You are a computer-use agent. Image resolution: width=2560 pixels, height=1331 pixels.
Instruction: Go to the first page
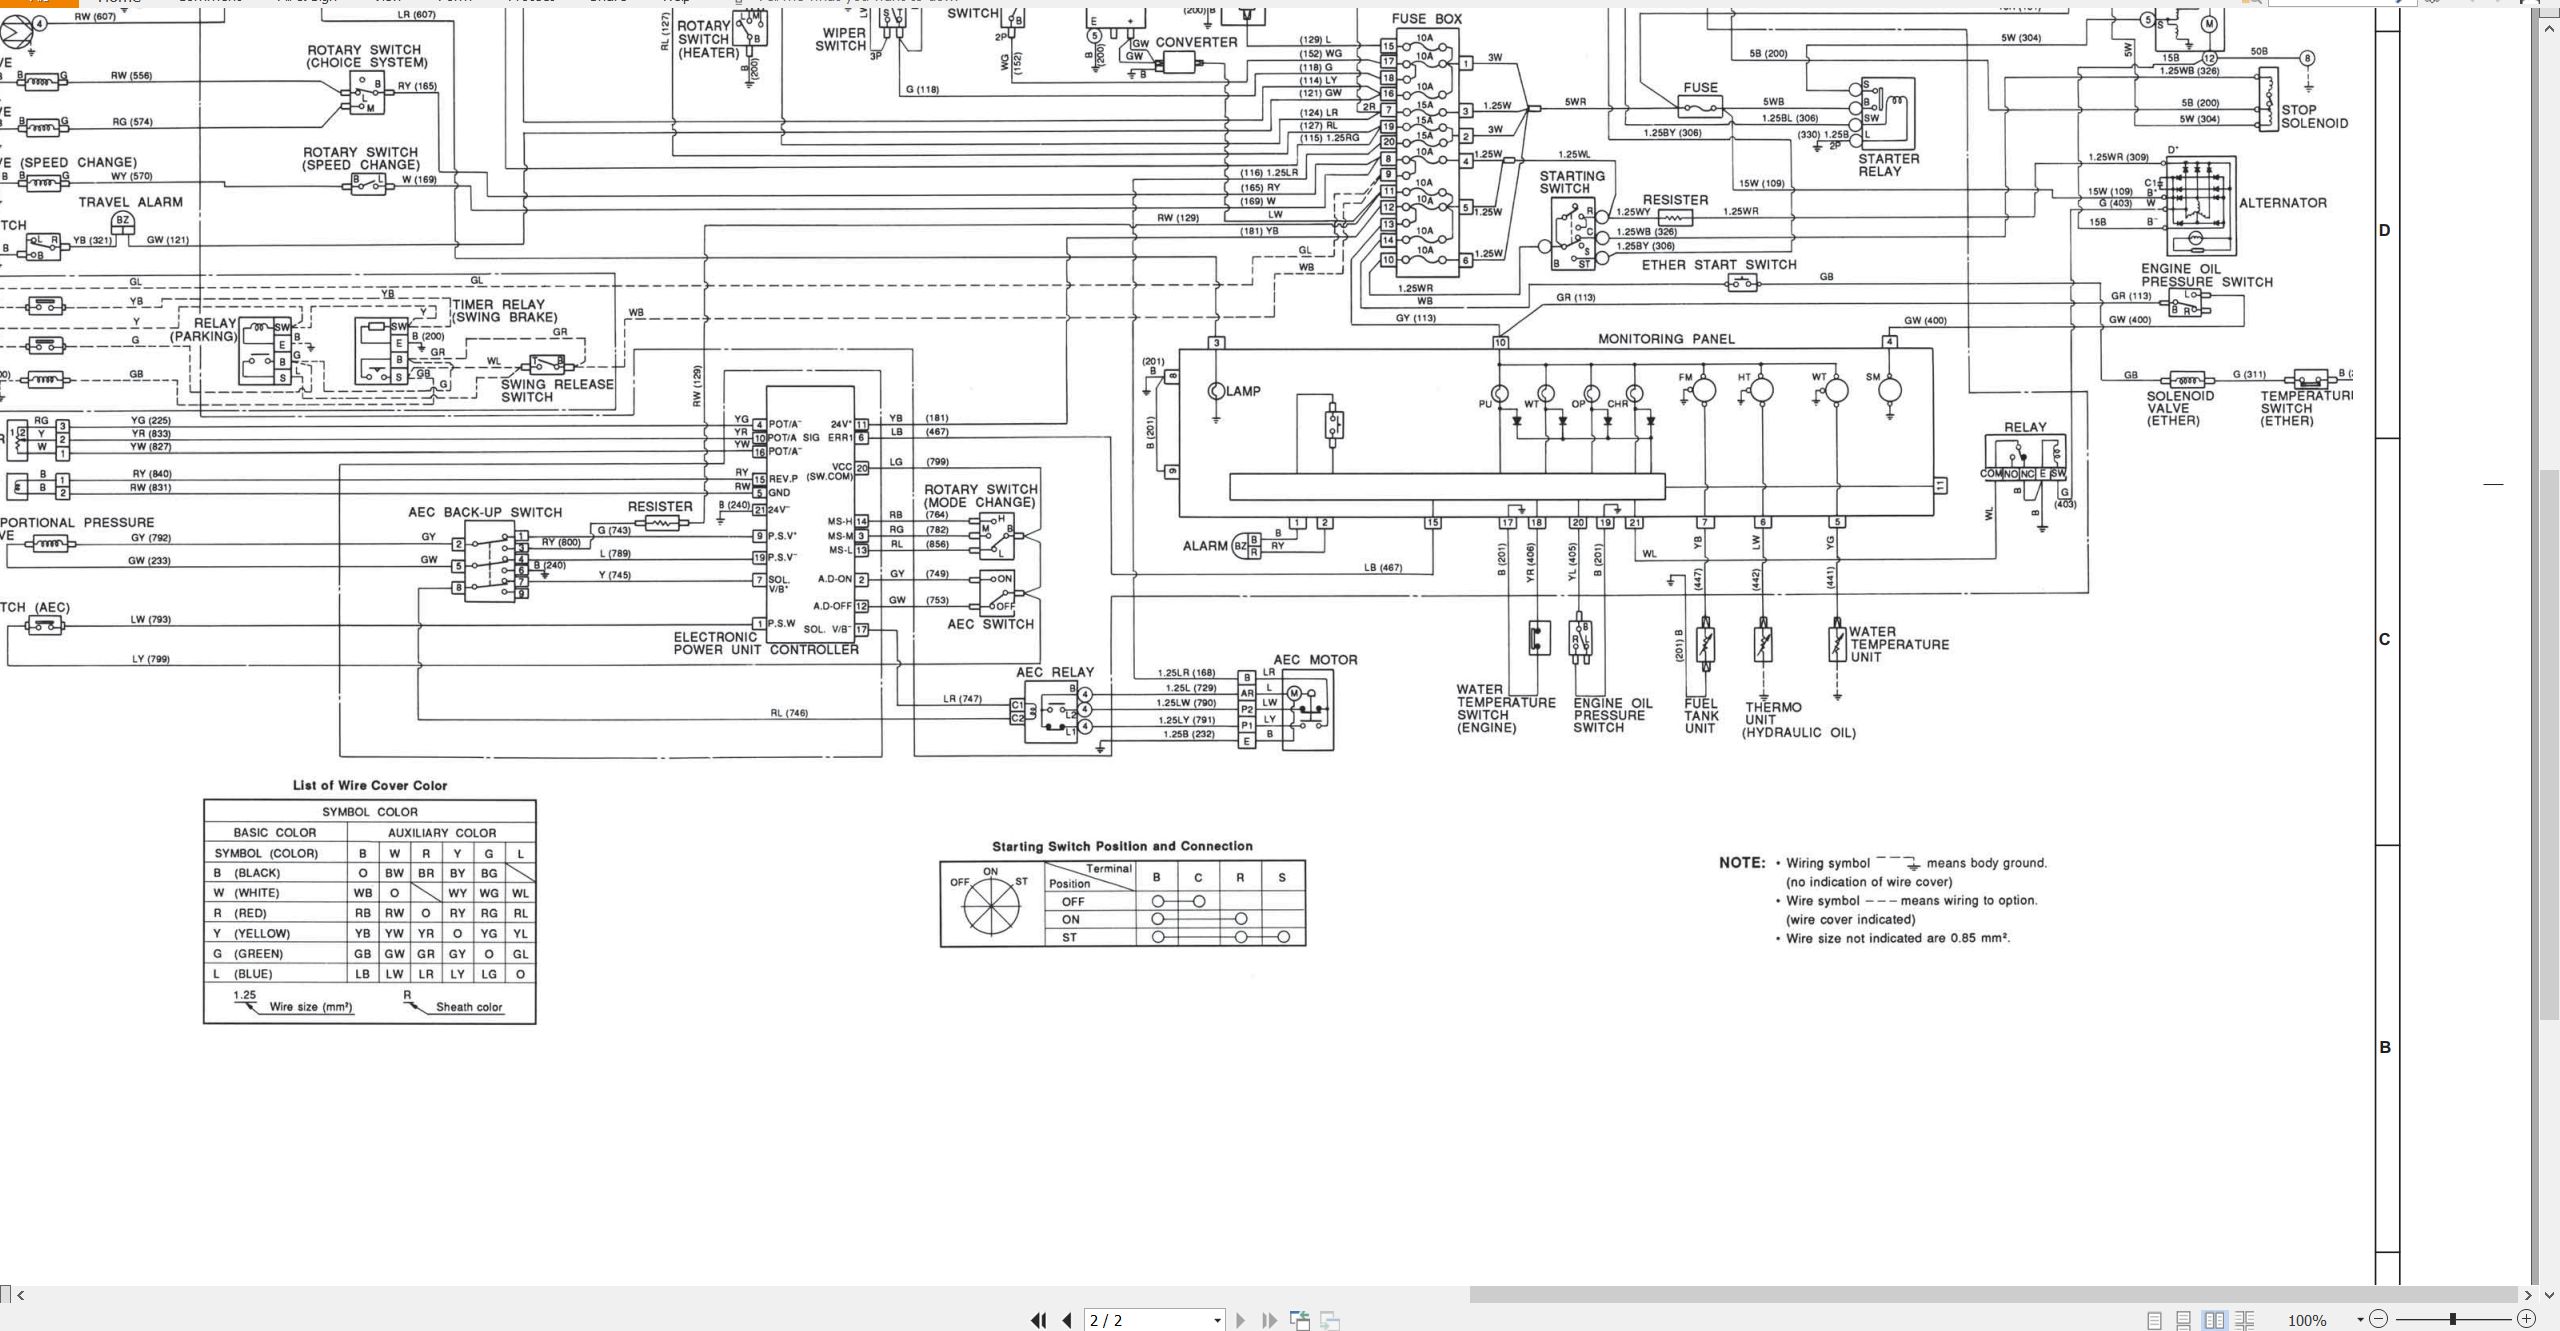tap(1039, 1320)
